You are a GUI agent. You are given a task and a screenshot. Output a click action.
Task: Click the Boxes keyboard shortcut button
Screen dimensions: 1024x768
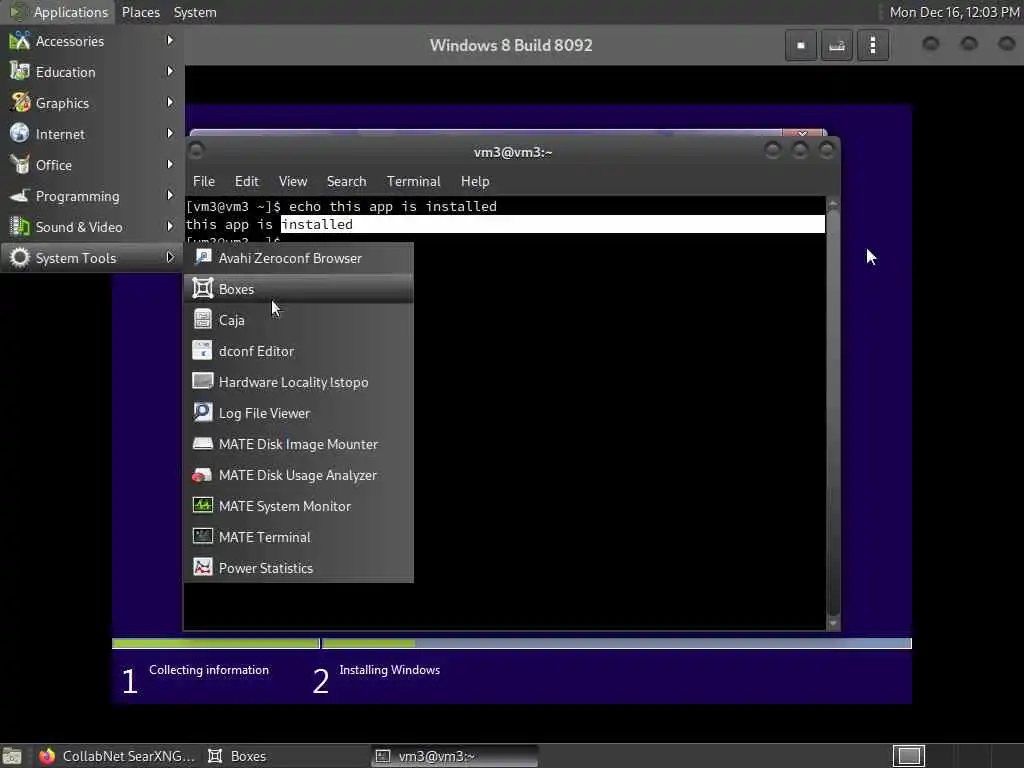(837, 45)
